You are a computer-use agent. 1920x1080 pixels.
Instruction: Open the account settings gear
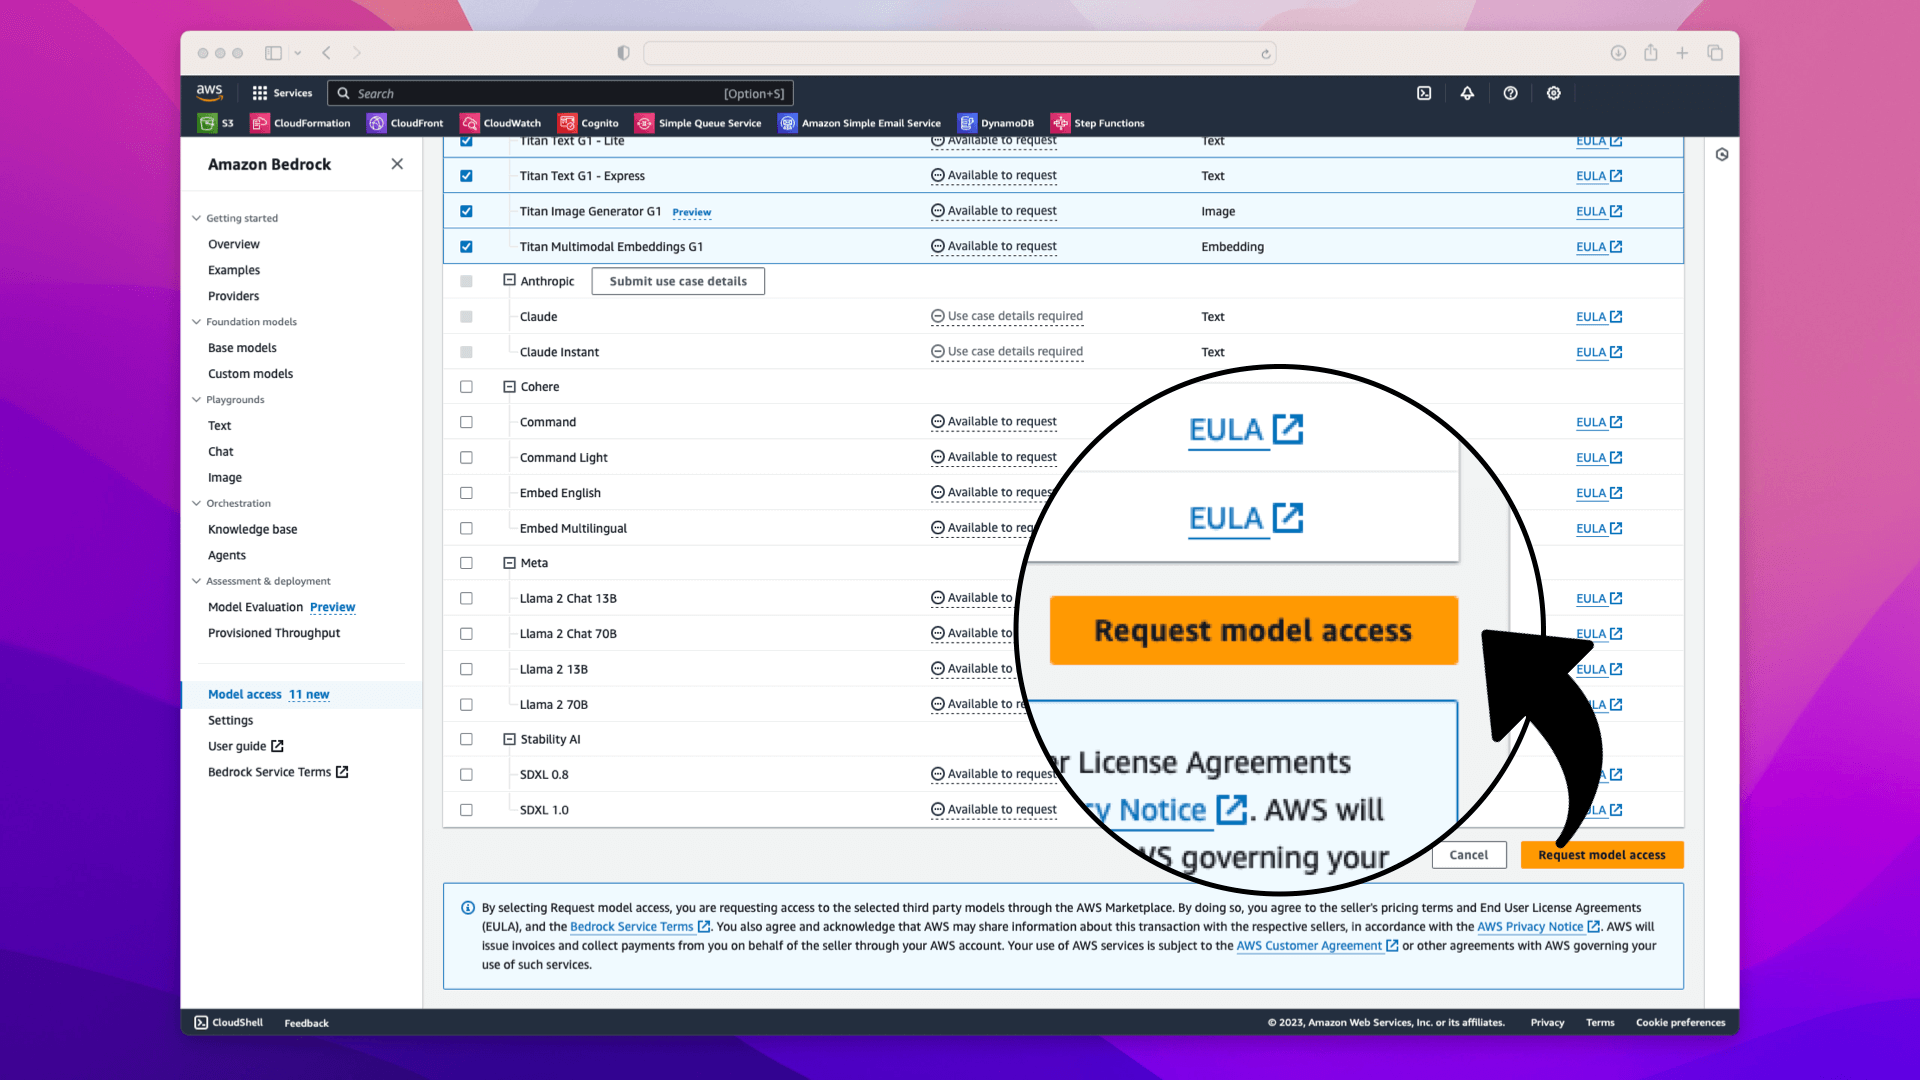[1553, 93]
